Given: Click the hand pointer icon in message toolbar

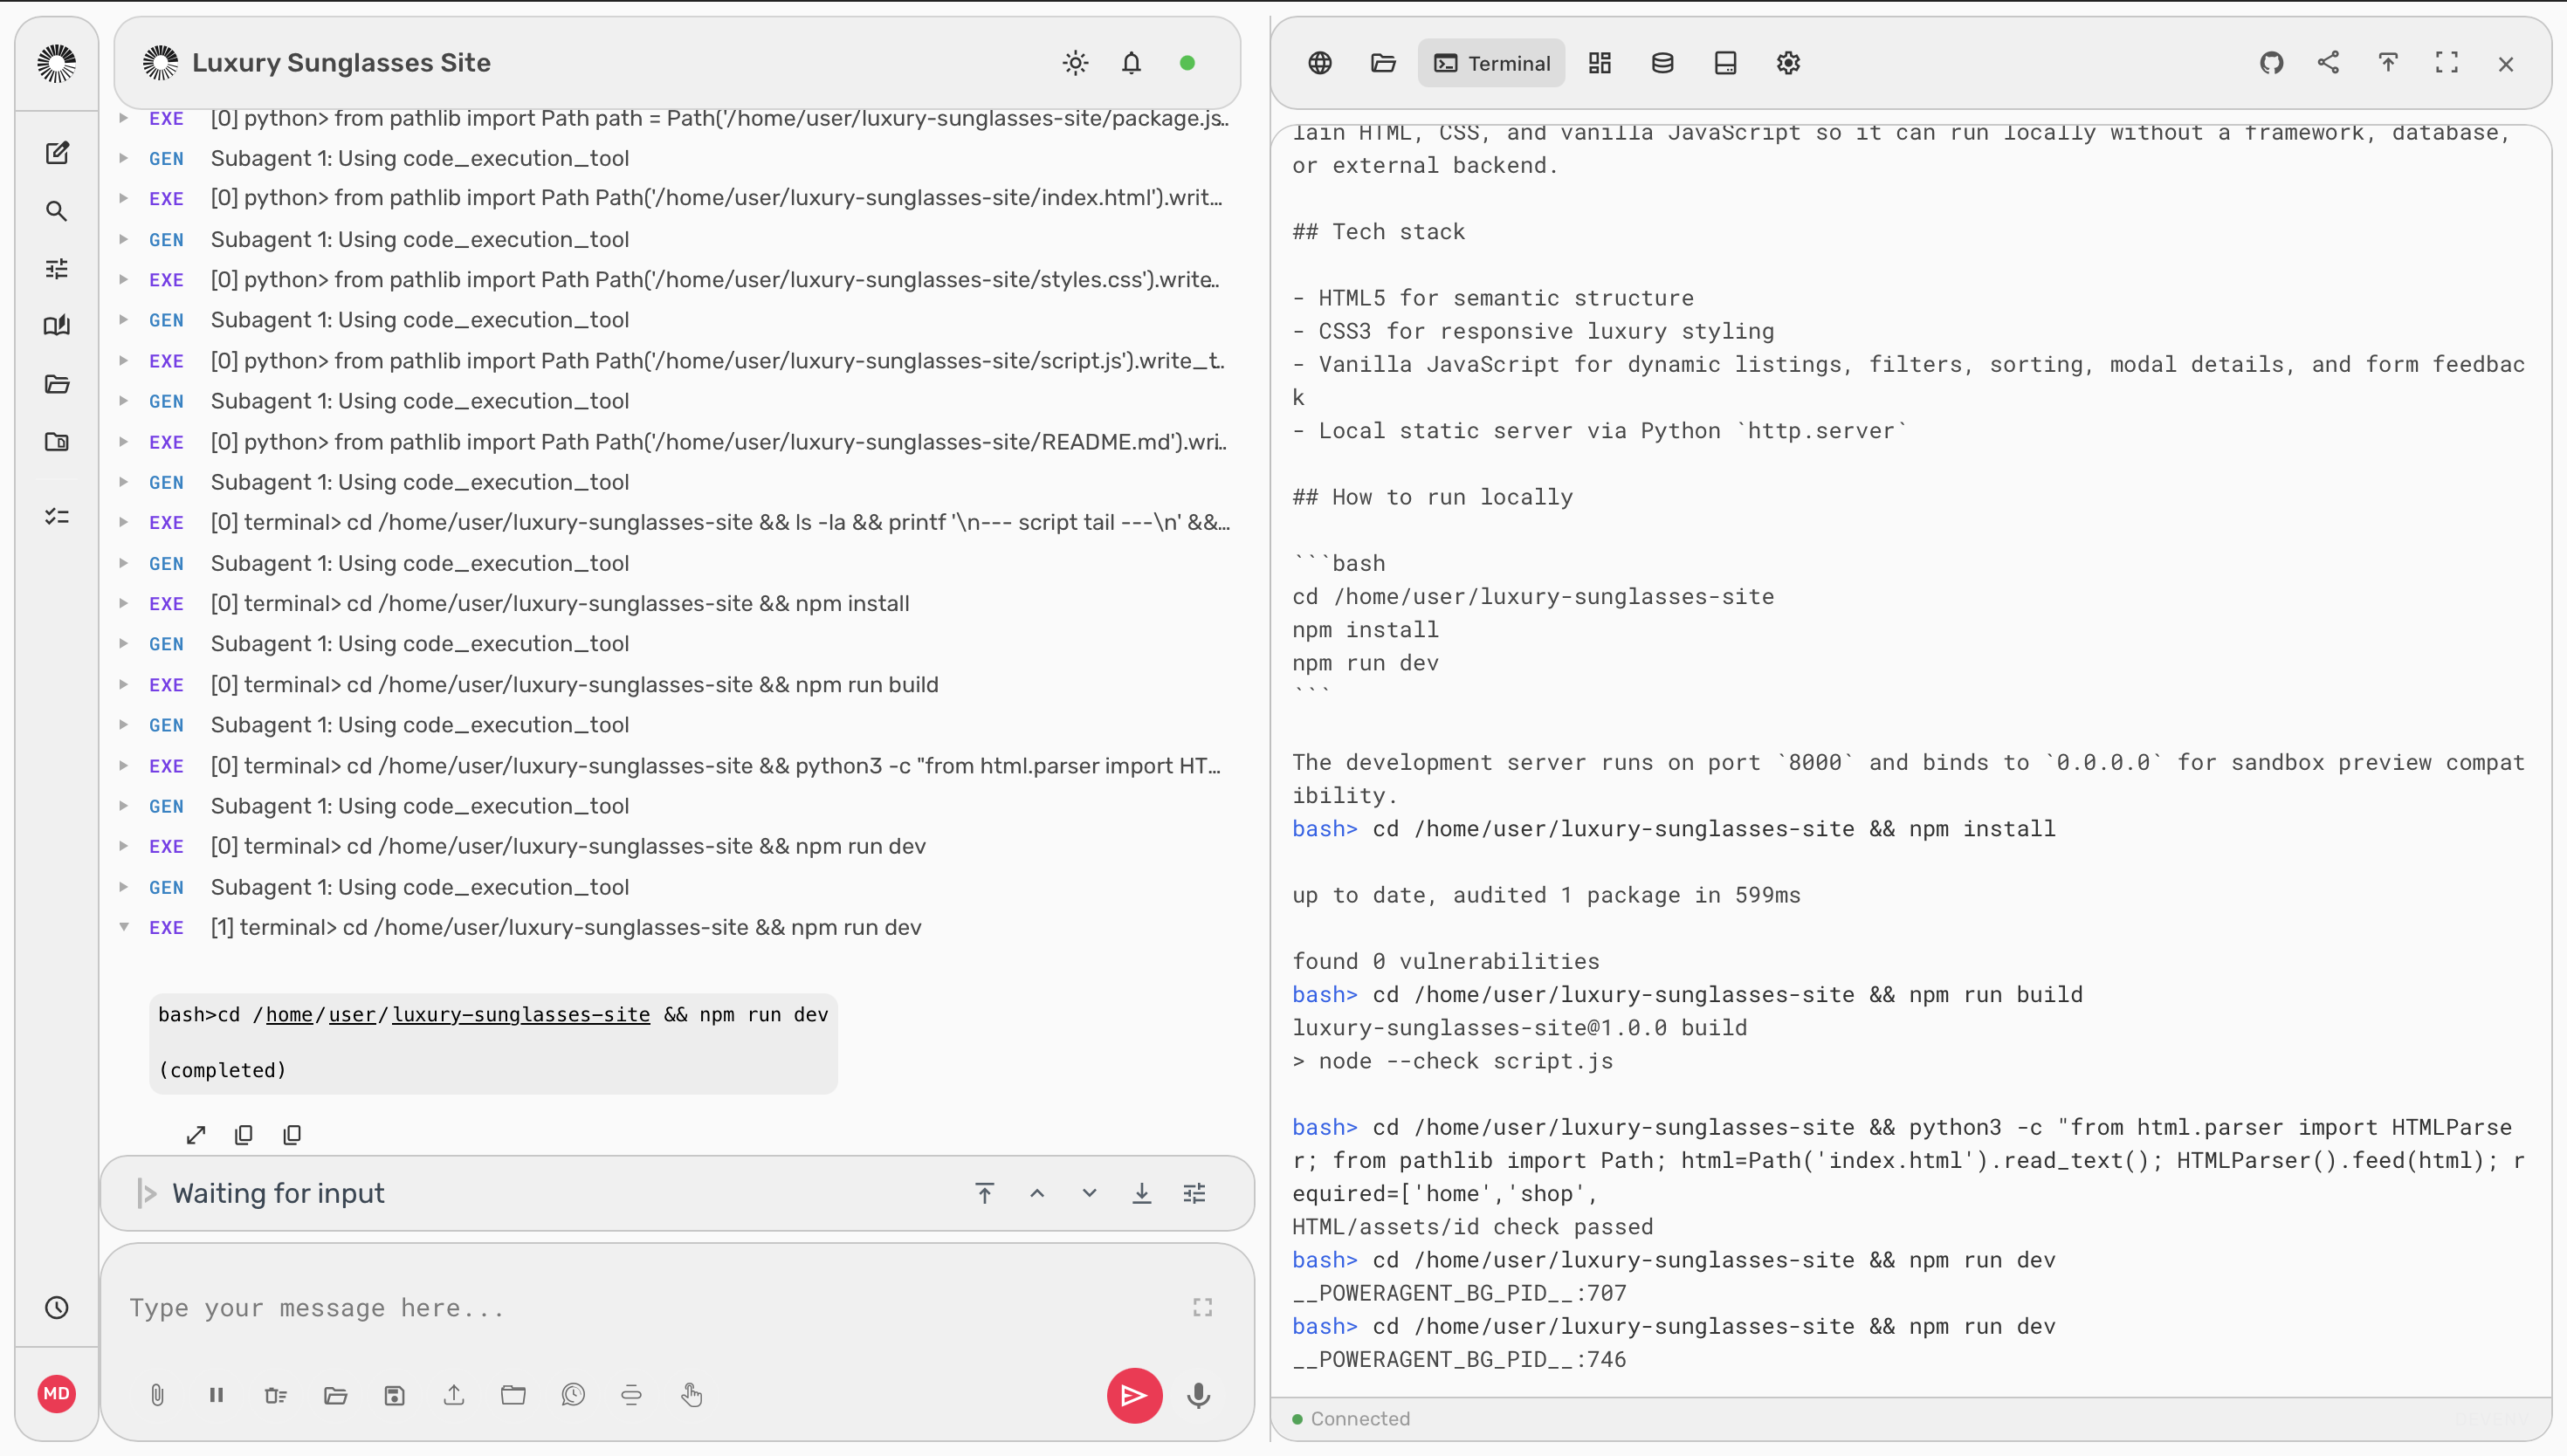Looking at the screenshot, I should point(692,1395).
